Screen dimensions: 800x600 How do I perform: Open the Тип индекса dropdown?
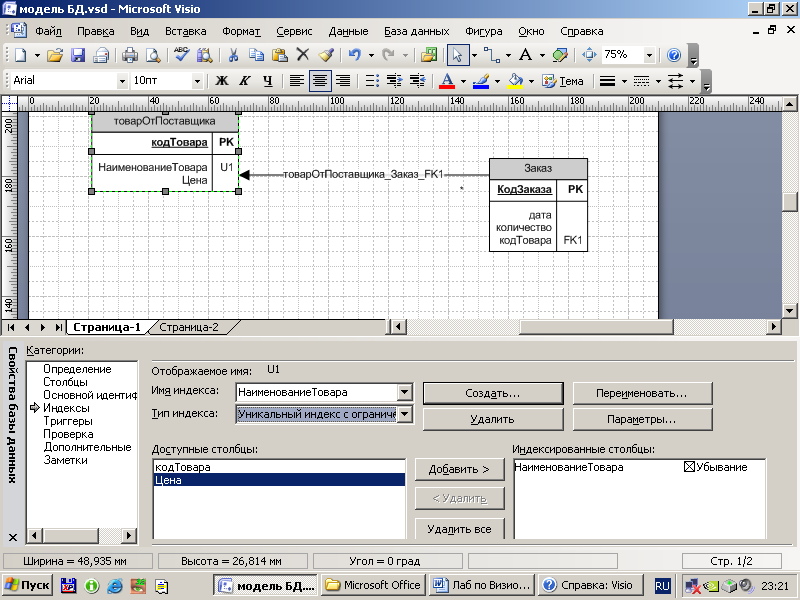(405, 414)
